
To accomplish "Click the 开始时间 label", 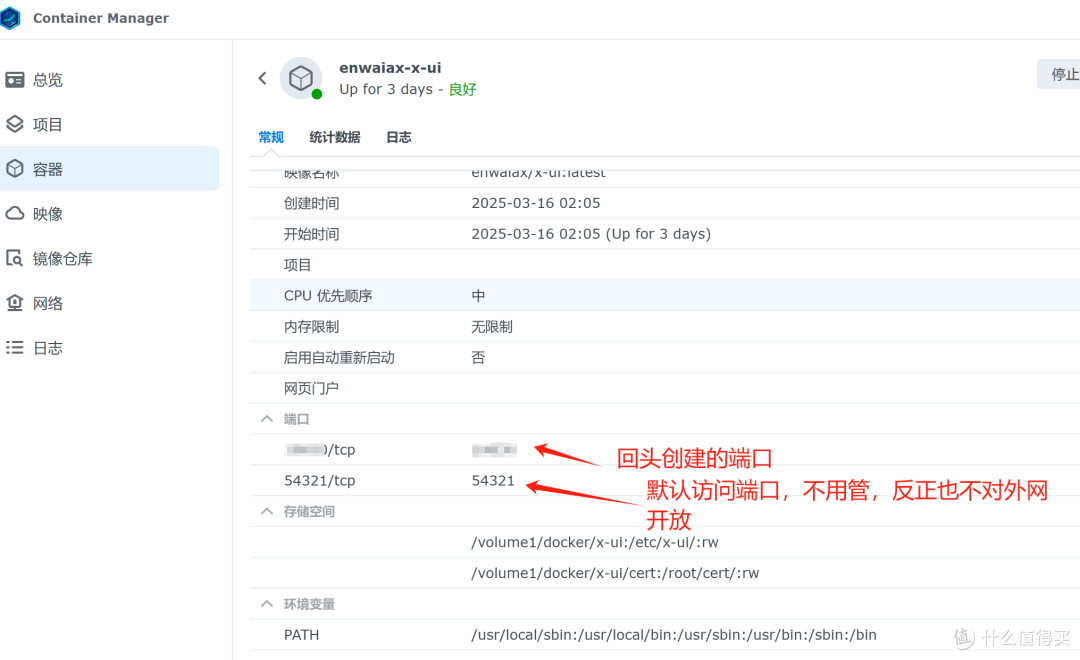I will [x=311, y=234].
